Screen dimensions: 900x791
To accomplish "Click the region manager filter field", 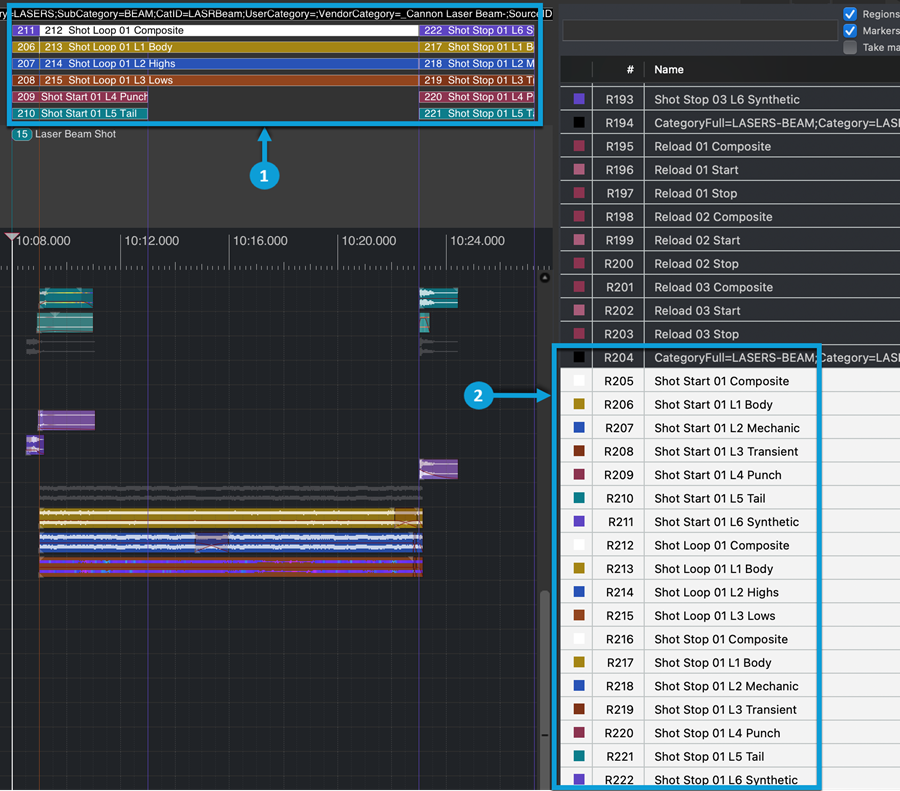I will [700, 31].
